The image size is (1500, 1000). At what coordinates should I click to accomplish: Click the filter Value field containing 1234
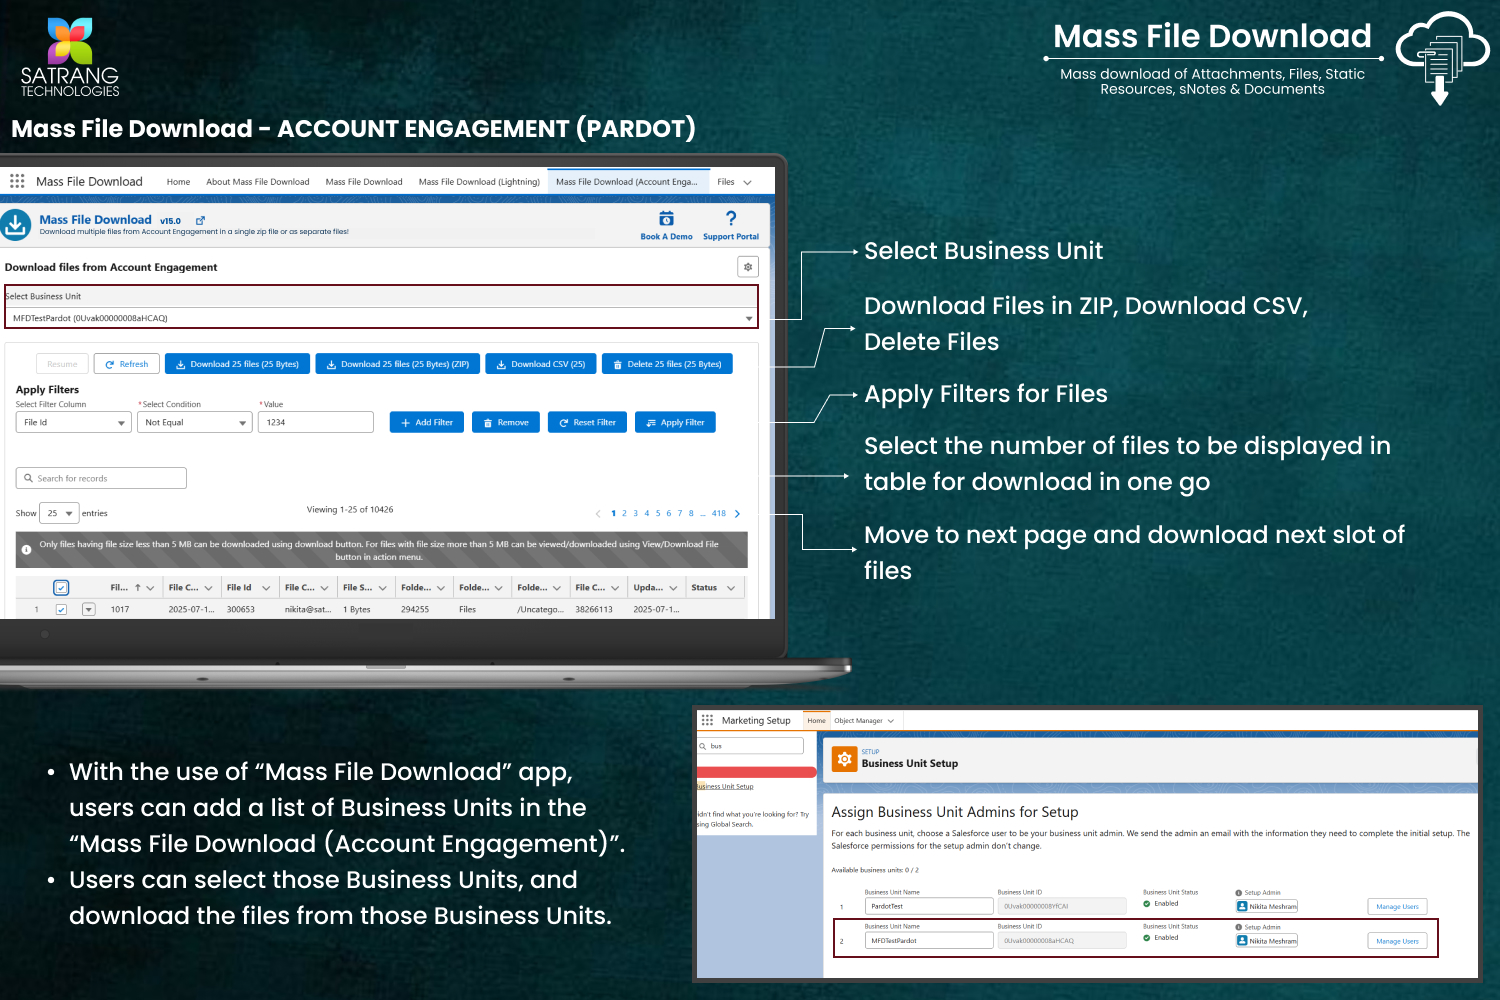pyautogui.click(x=316, y=423)
